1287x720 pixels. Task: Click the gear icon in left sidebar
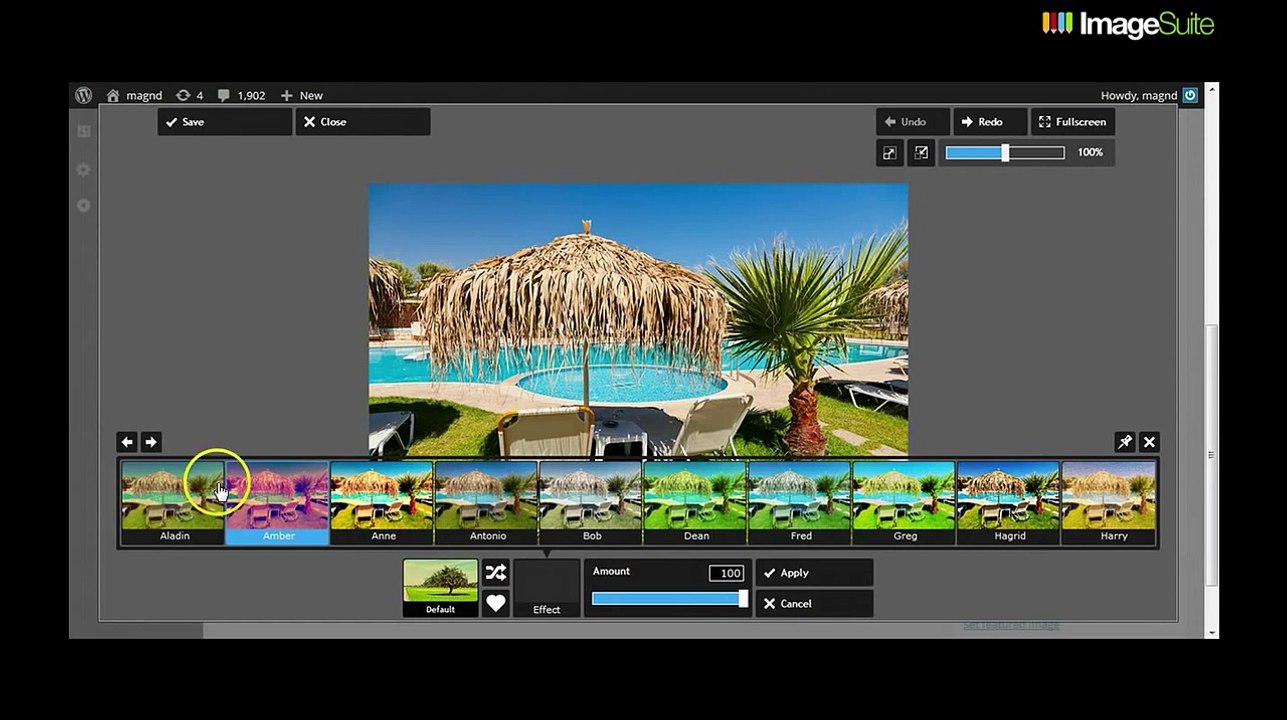tap(84, 170)
